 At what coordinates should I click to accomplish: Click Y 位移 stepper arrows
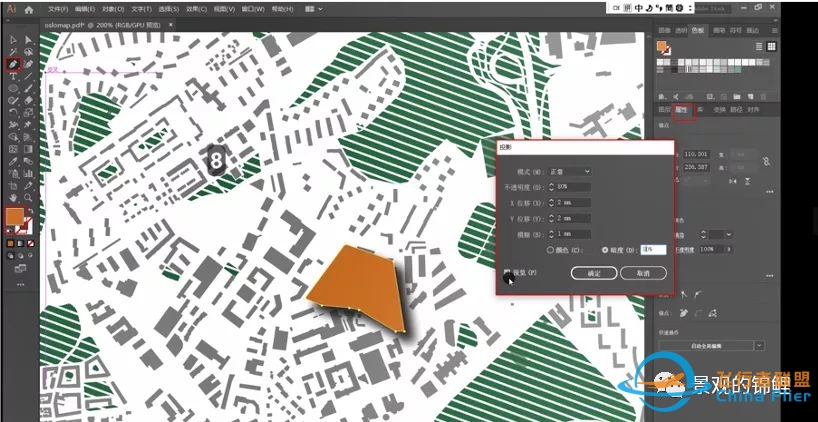pos(551,218)
